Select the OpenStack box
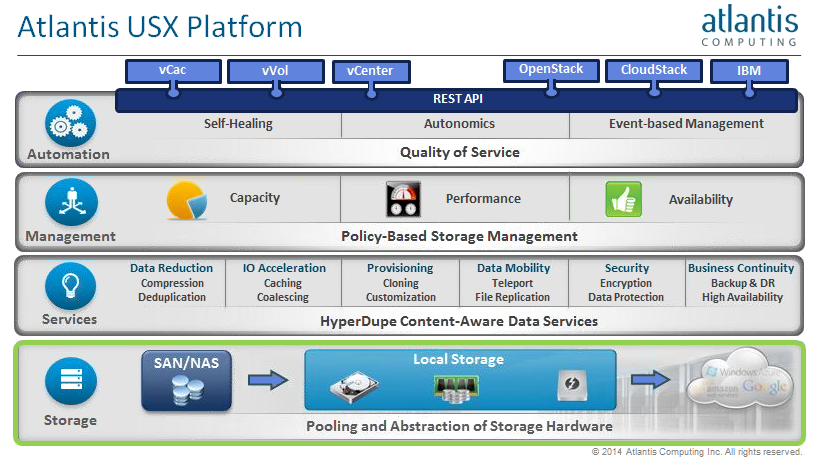The image size is (817, 461). pyautogui.click(x=551, y=70)
